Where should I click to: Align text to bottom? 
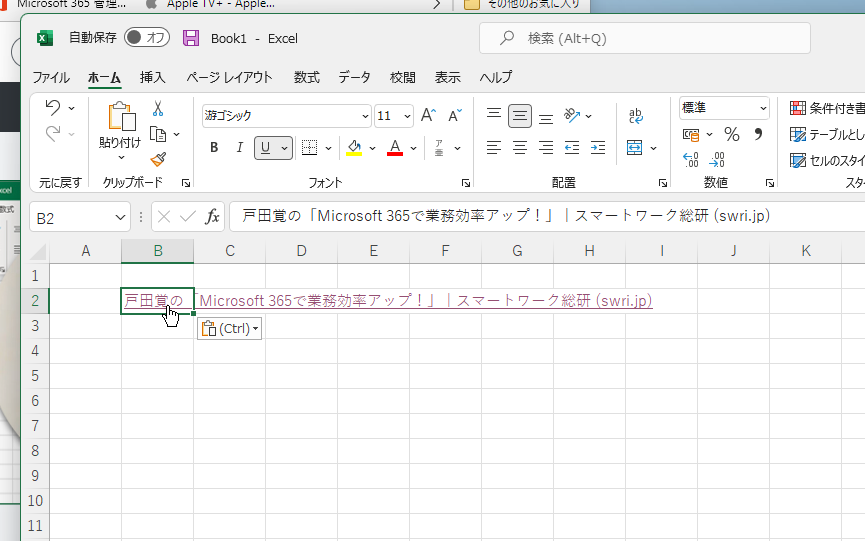point(546,117)
